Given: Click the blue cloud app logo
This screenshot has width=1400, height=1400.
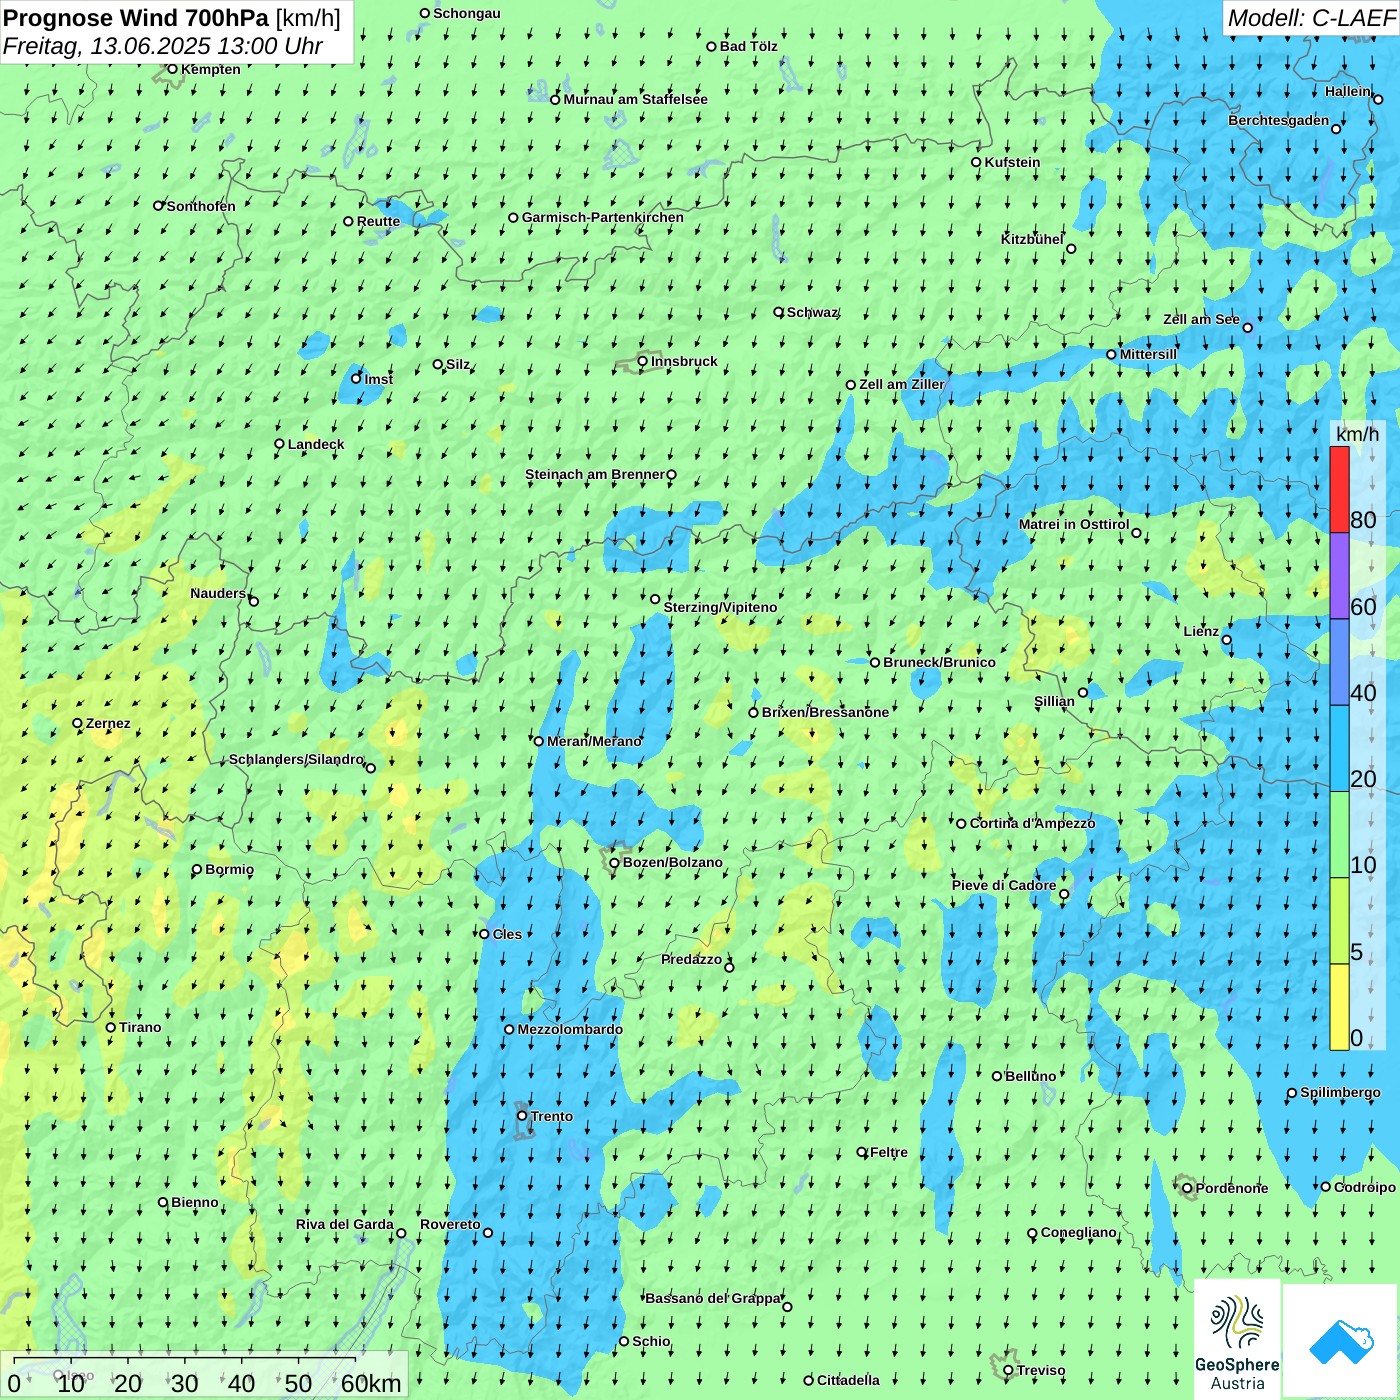Looking at the screenshot, I should pyautogui.click(x=1341, y=1342).
